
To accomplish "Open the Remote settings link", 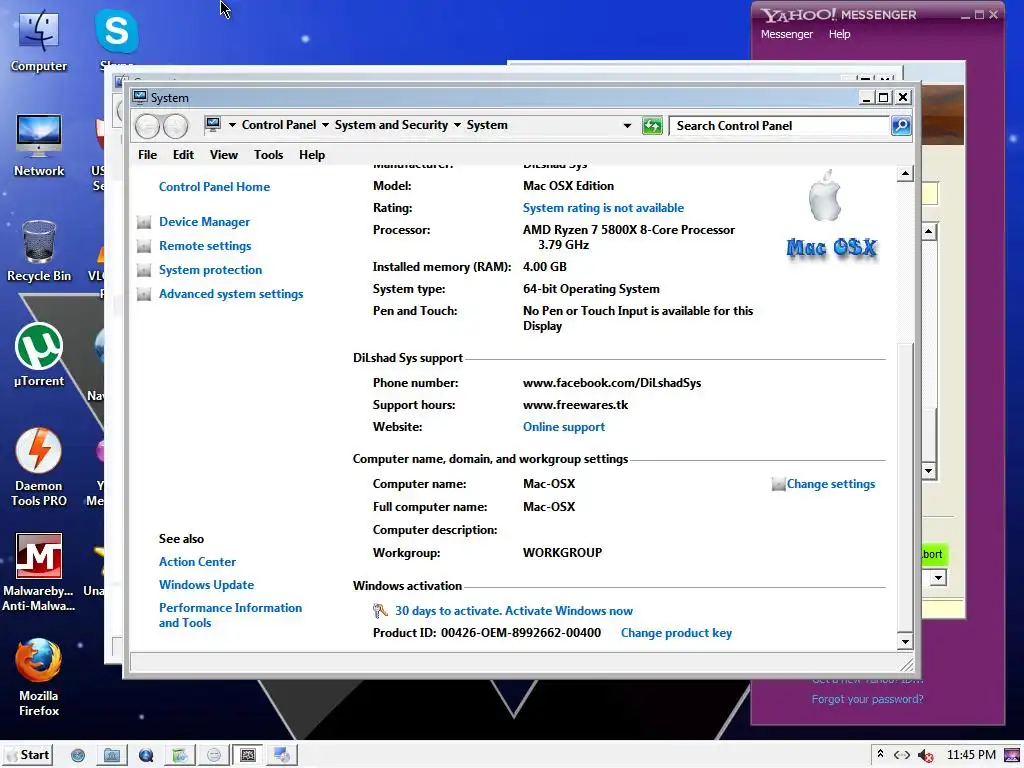I will pos(205,246).
